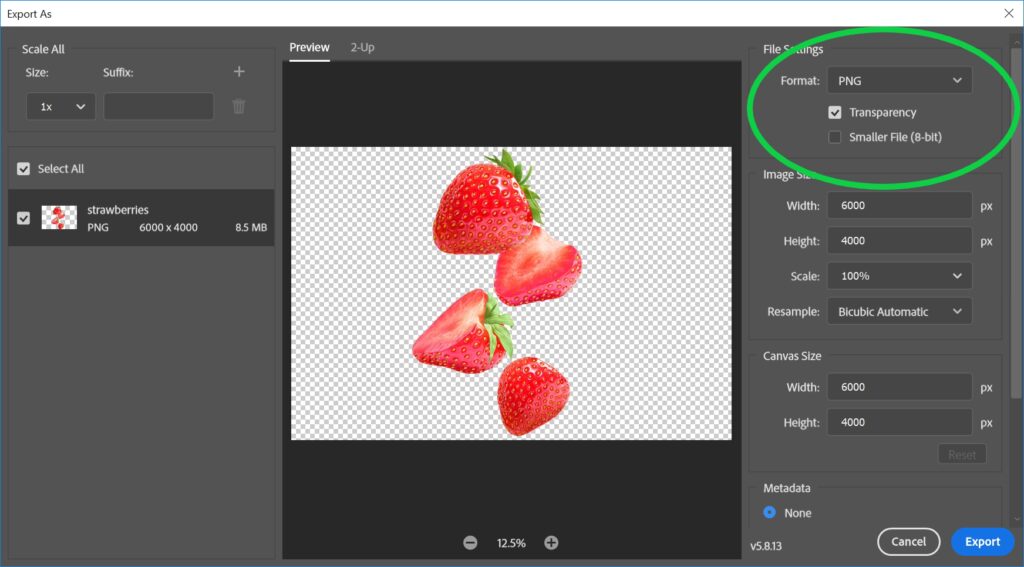Click the Export button
This screenshot has height=567, width=1024.
point(982,541)
